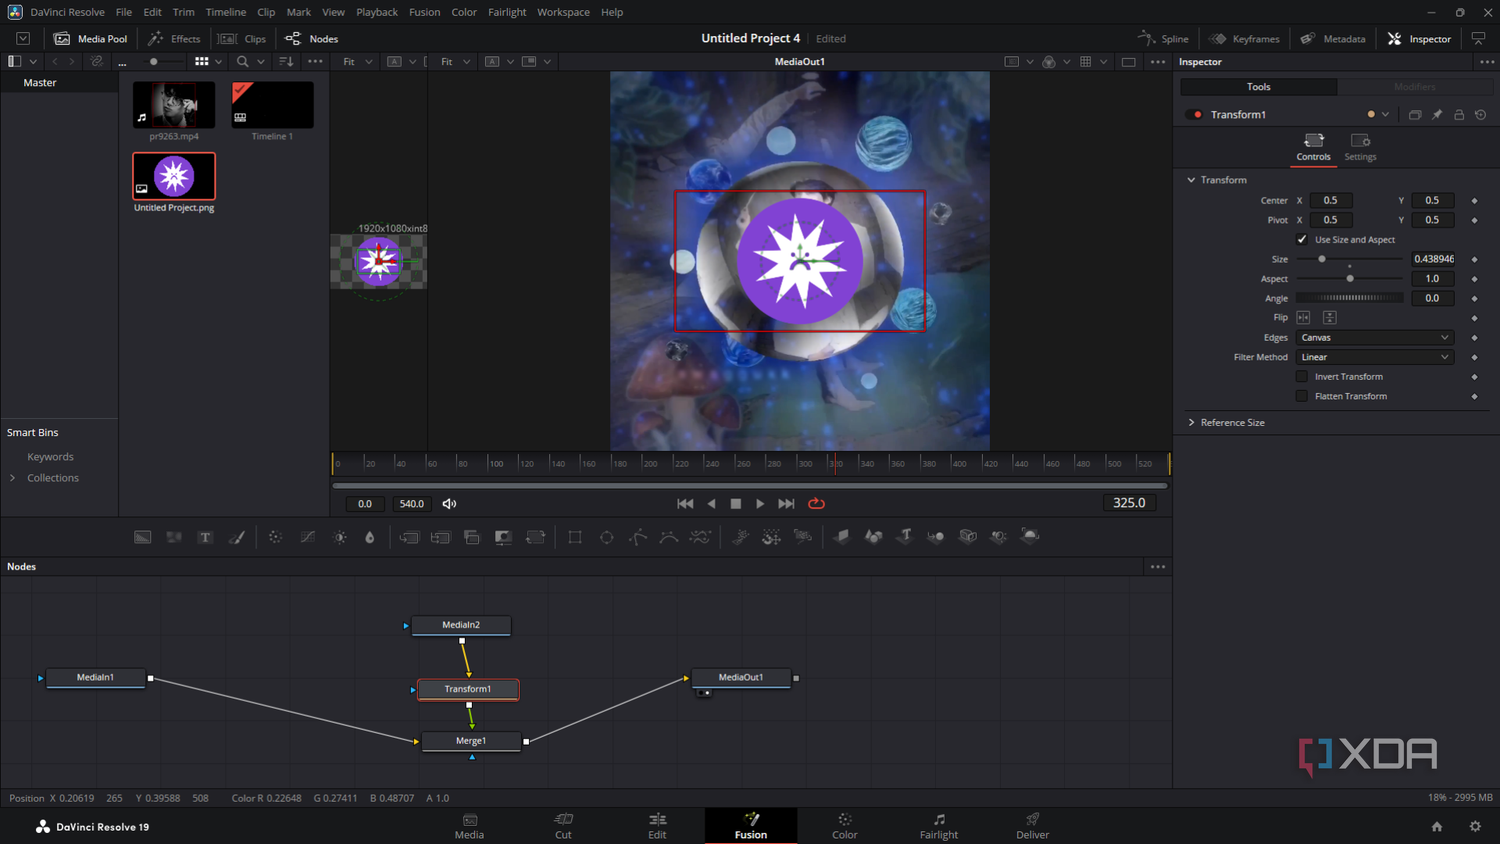This screenshot has width=1500, height=844.
Task: Add a Background node from the toolbar
Action: pos(143,537)
